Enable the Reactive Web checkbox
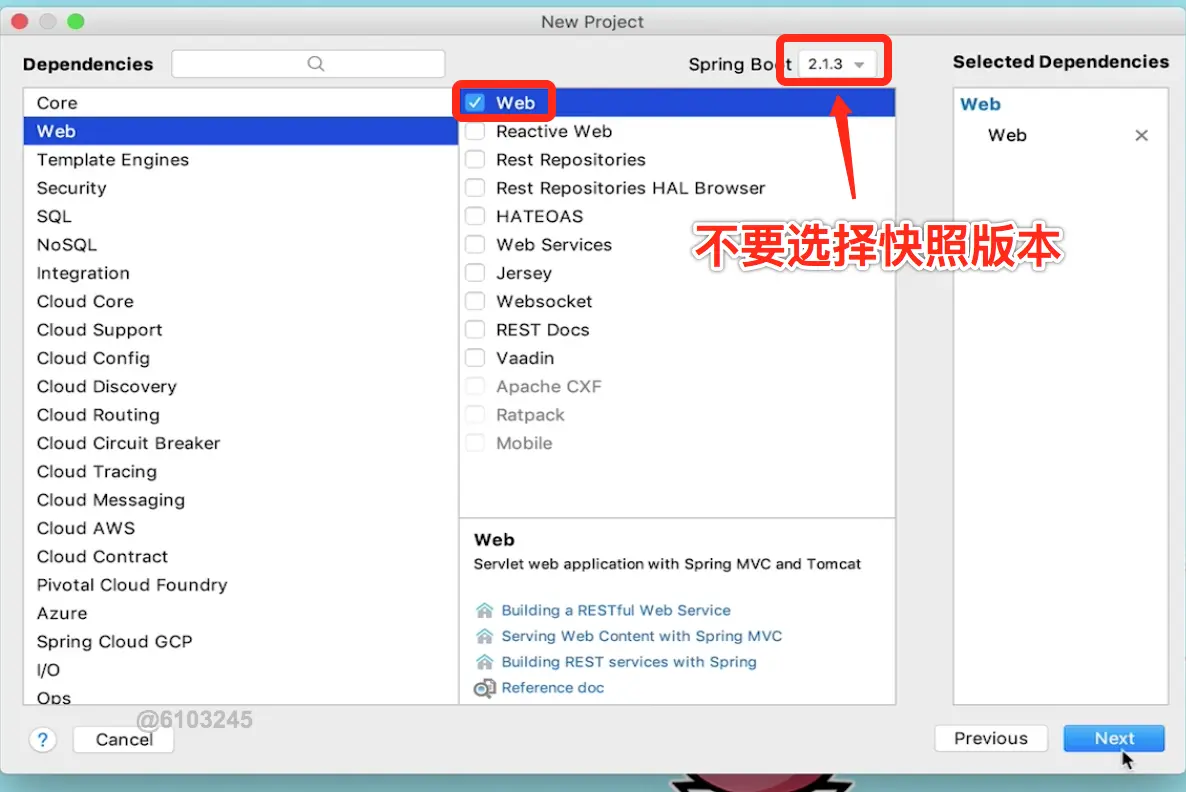The width and height of the screenshot is (1186, 792). click(475, 131)
